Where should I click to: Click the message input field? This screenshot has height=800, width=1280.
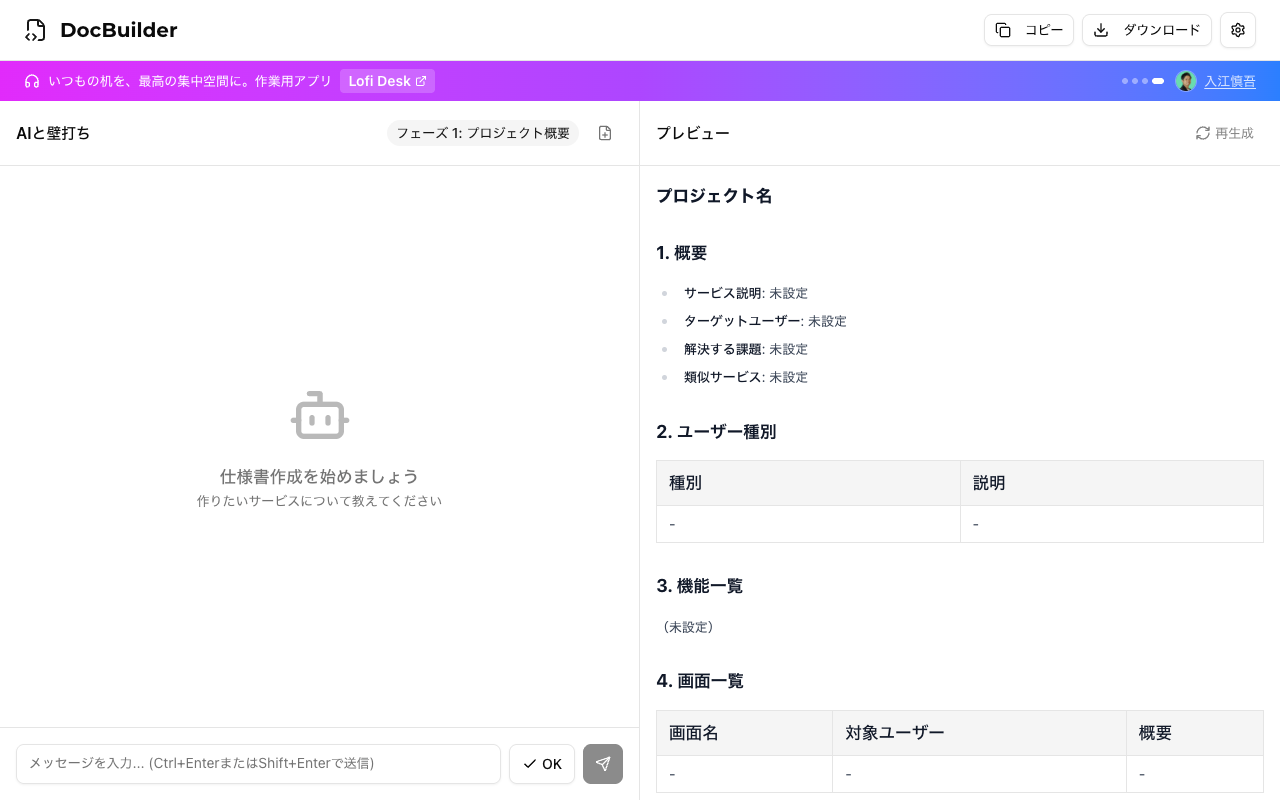258,763
